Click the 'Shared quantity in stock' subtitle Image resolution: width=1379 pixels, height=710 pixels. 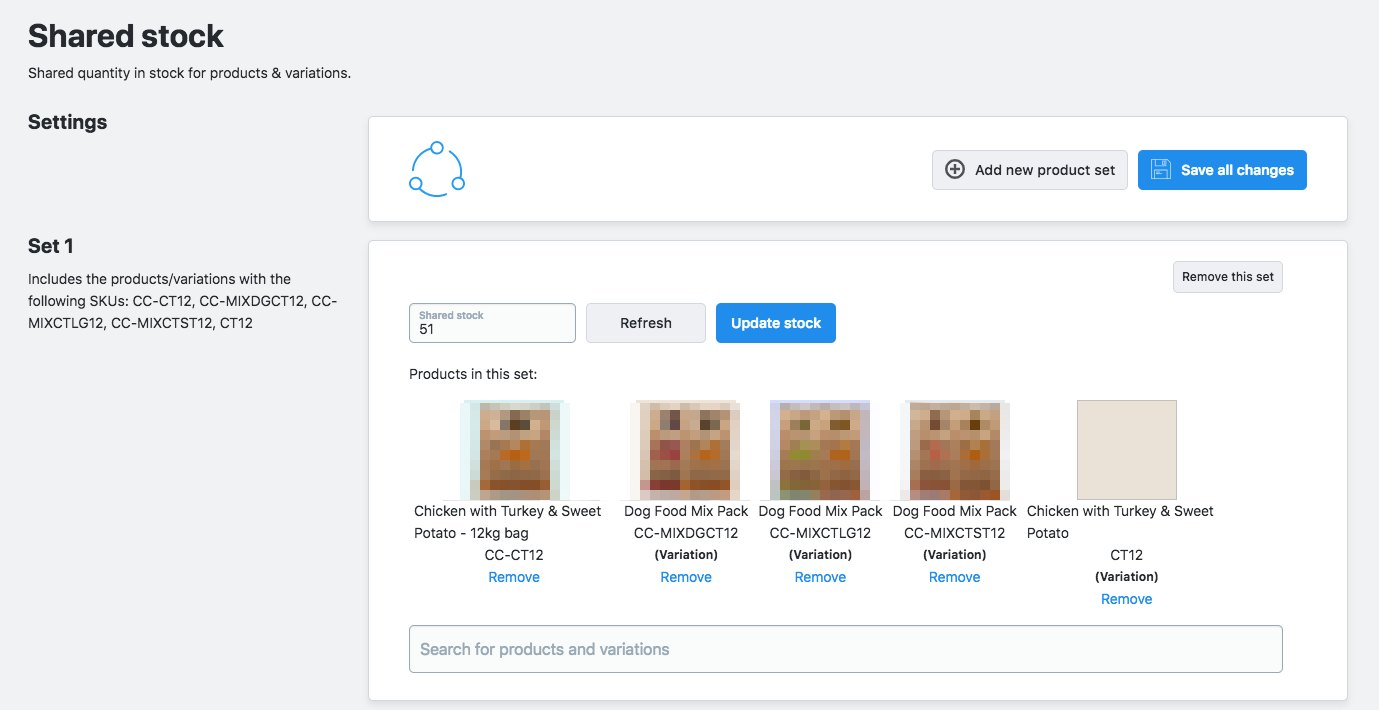click(x=189, y=73)
